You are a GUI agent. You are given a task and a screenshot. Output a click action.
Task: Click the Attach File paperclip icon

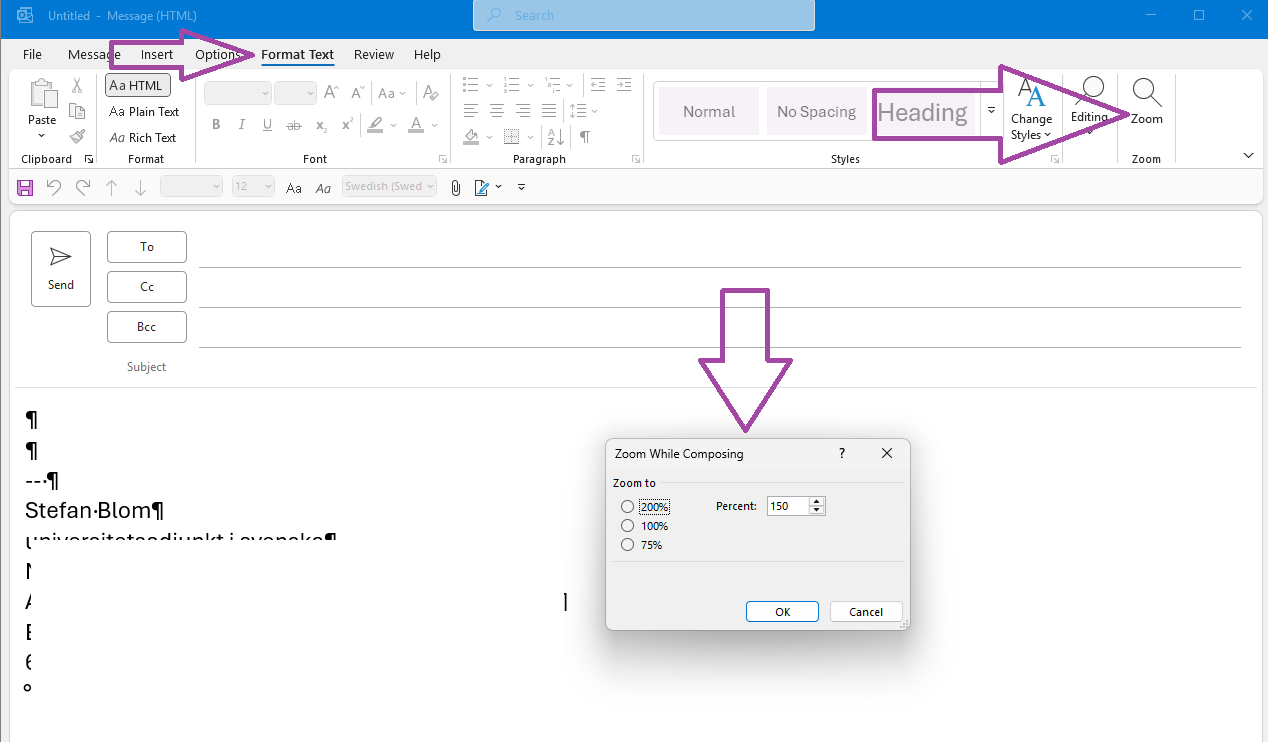[x=456, y=187]
